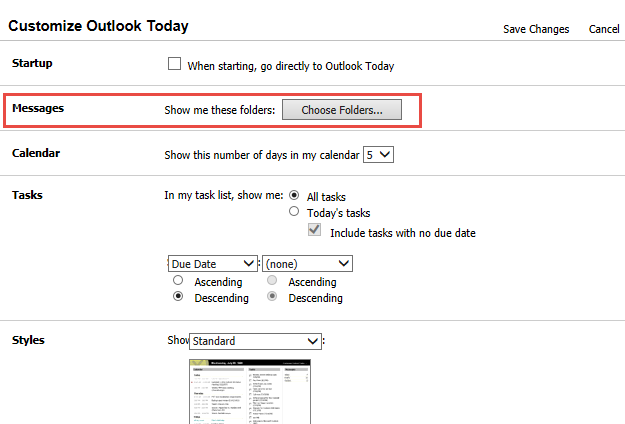Select Ascending under (none) sort
The width and height of the screenshot is (625, 424).
click(272, 281)
